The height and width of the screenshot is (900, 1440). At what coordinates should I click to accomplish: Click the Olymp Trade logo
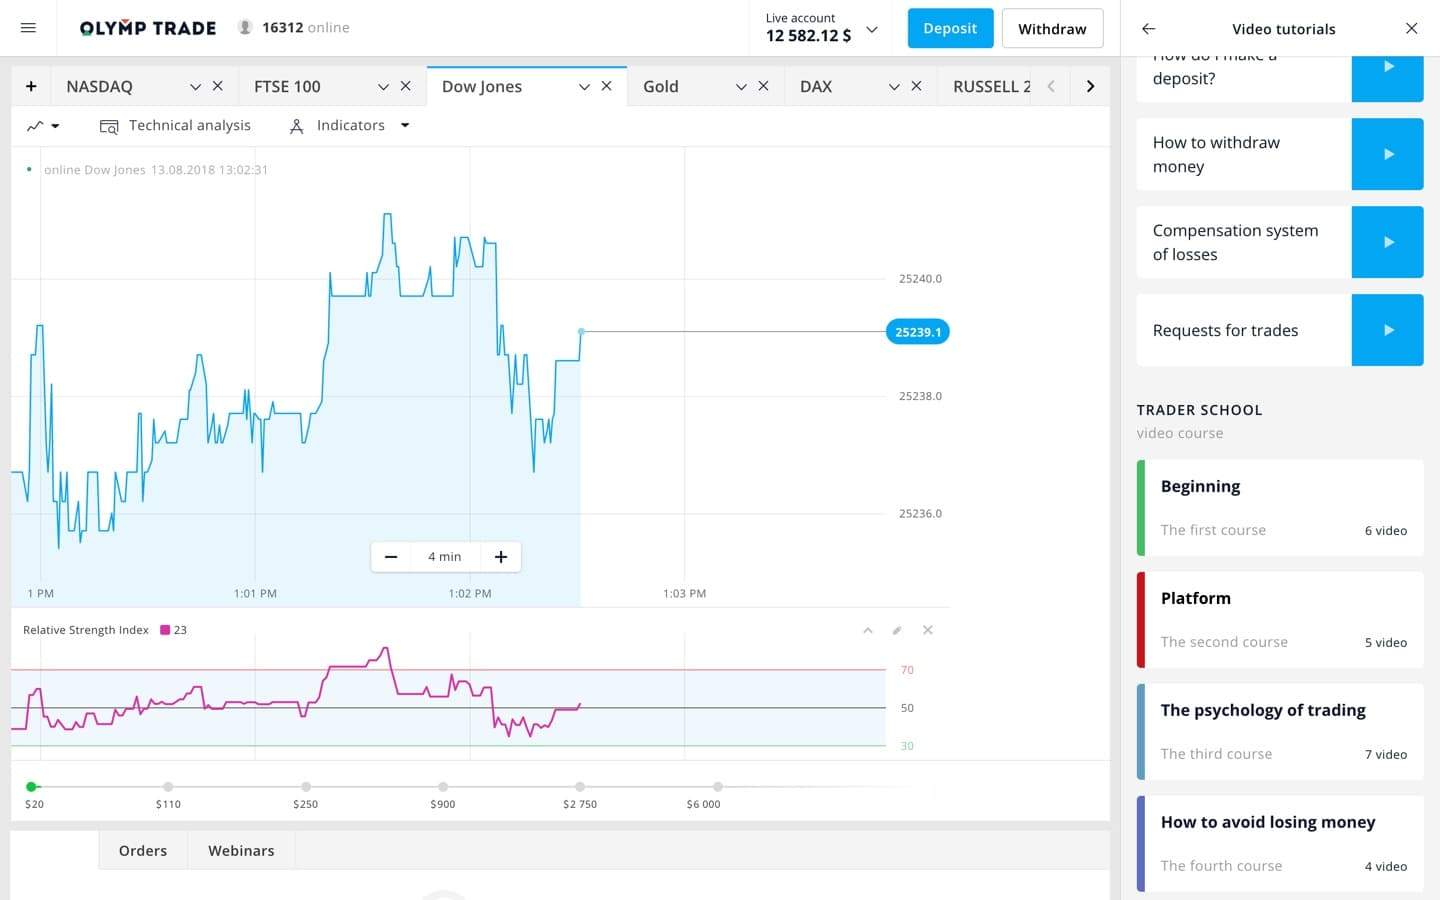(x=148, y=28)
